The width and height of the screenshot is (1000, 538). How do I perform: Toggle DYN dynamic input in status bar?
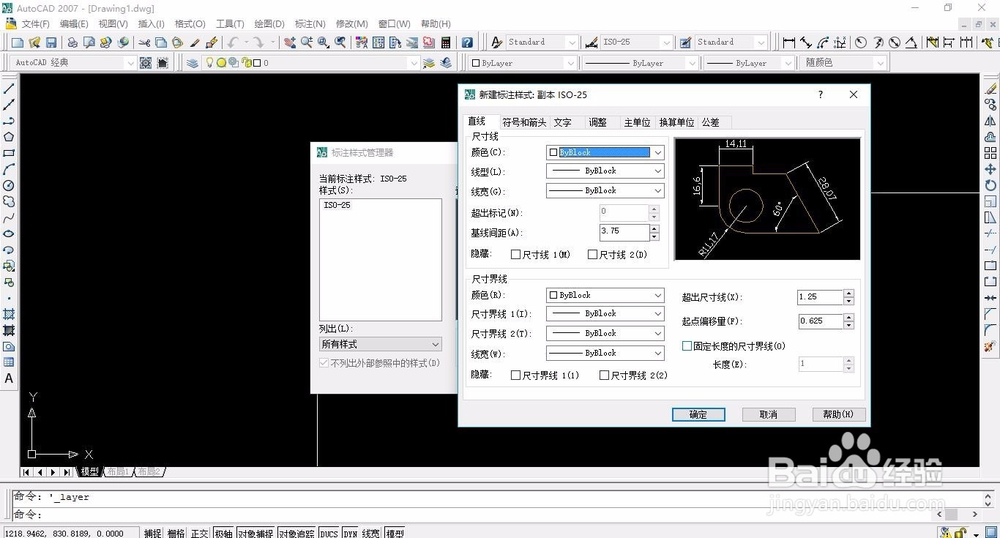(350, 533)
